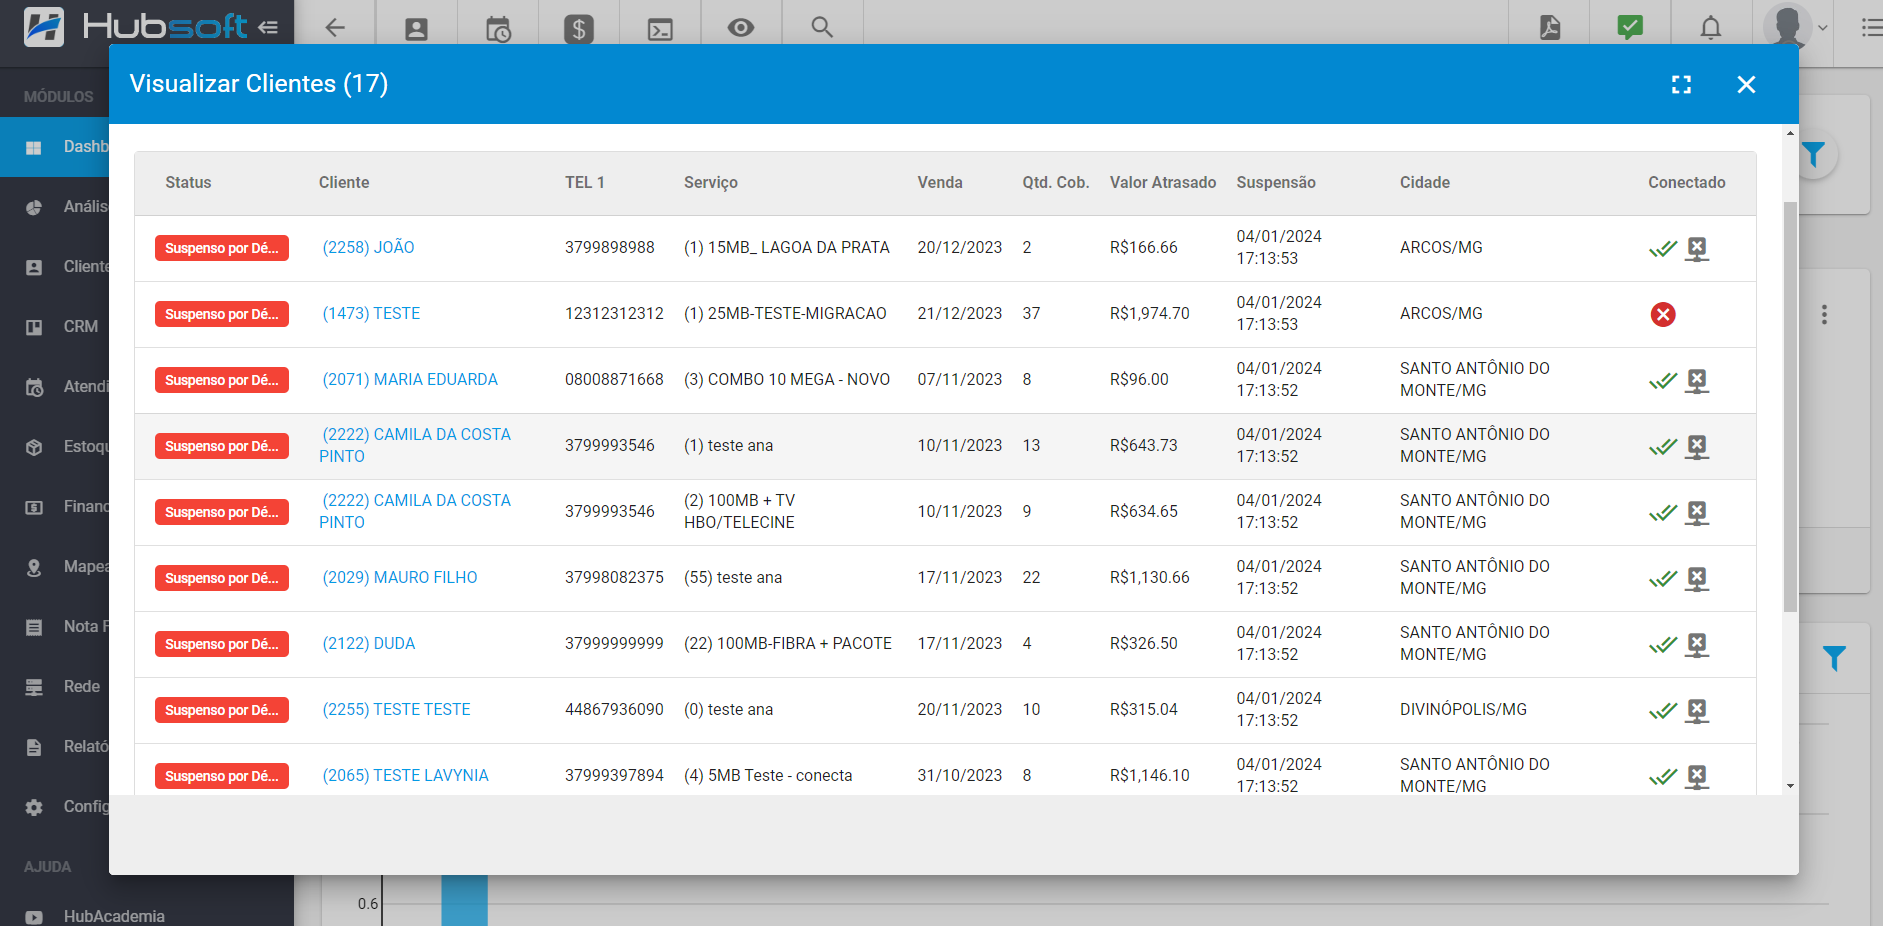Click the green double-check connection for MARIA EDUARDA
The height and width of the screenshot is (926, 1883).
[1663, 381]
